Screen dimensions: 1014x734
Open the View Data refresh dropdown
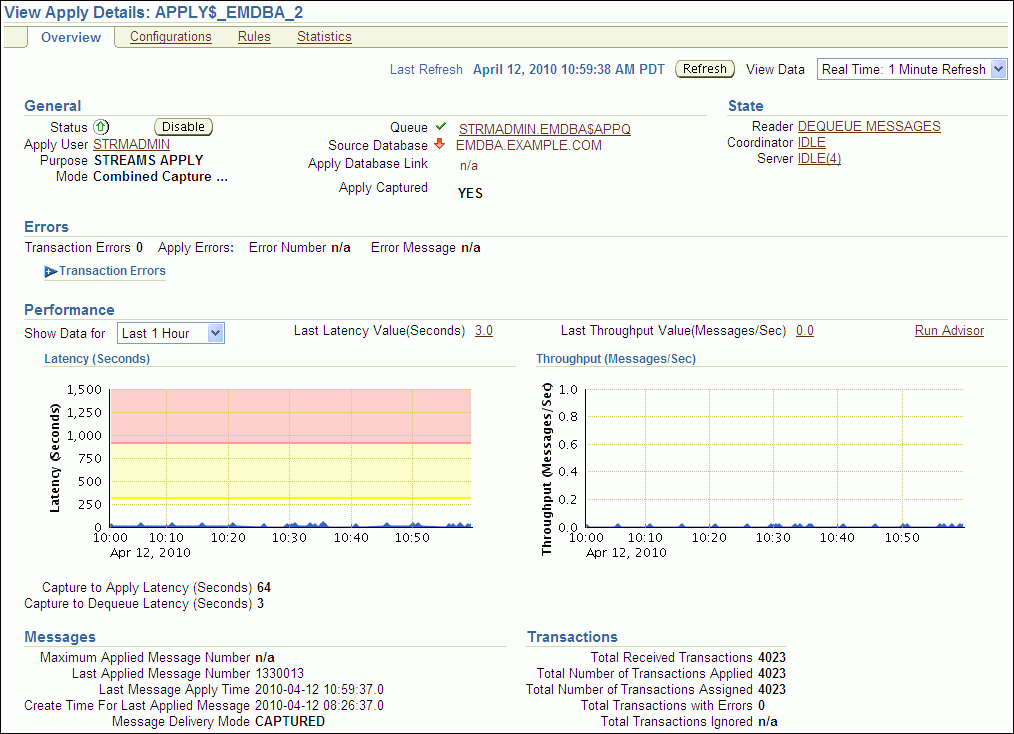click(912, 69)
